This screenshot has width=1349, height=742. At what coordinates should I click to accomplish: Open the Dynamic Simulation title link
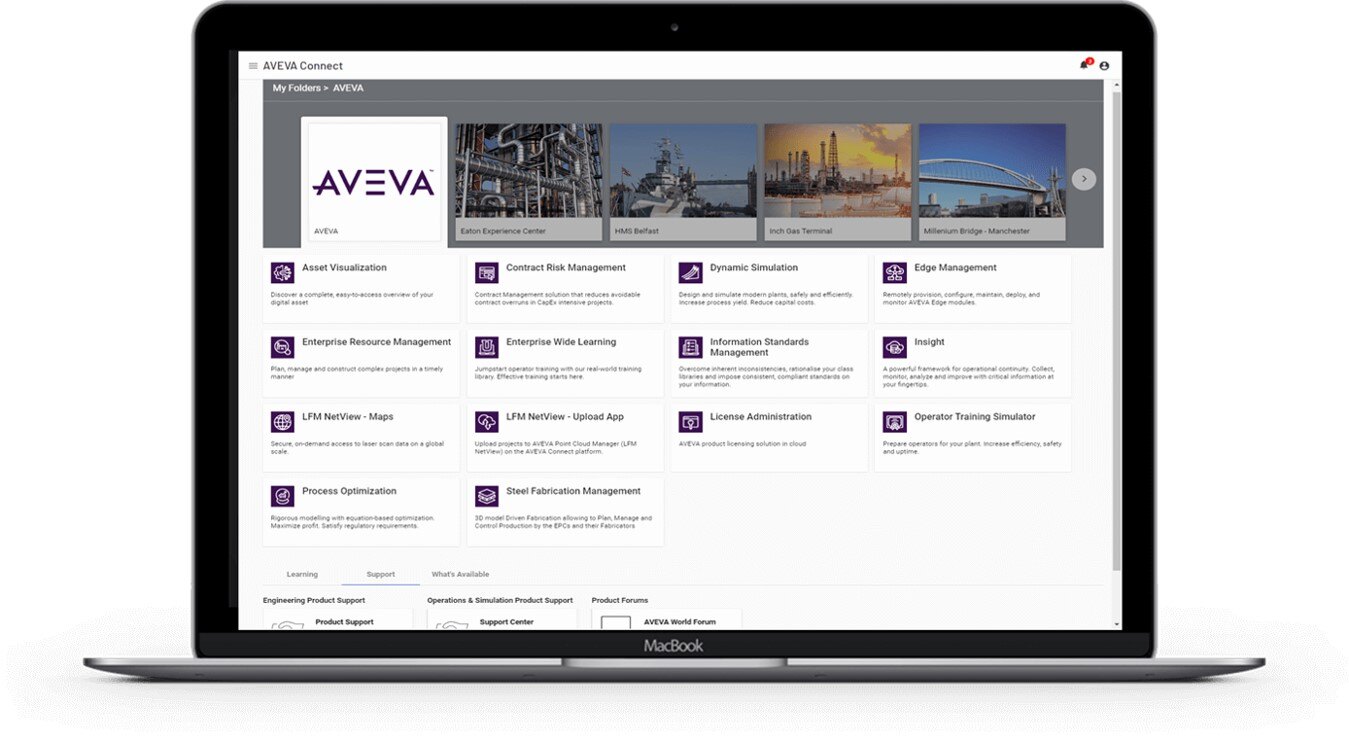[754, 268]
